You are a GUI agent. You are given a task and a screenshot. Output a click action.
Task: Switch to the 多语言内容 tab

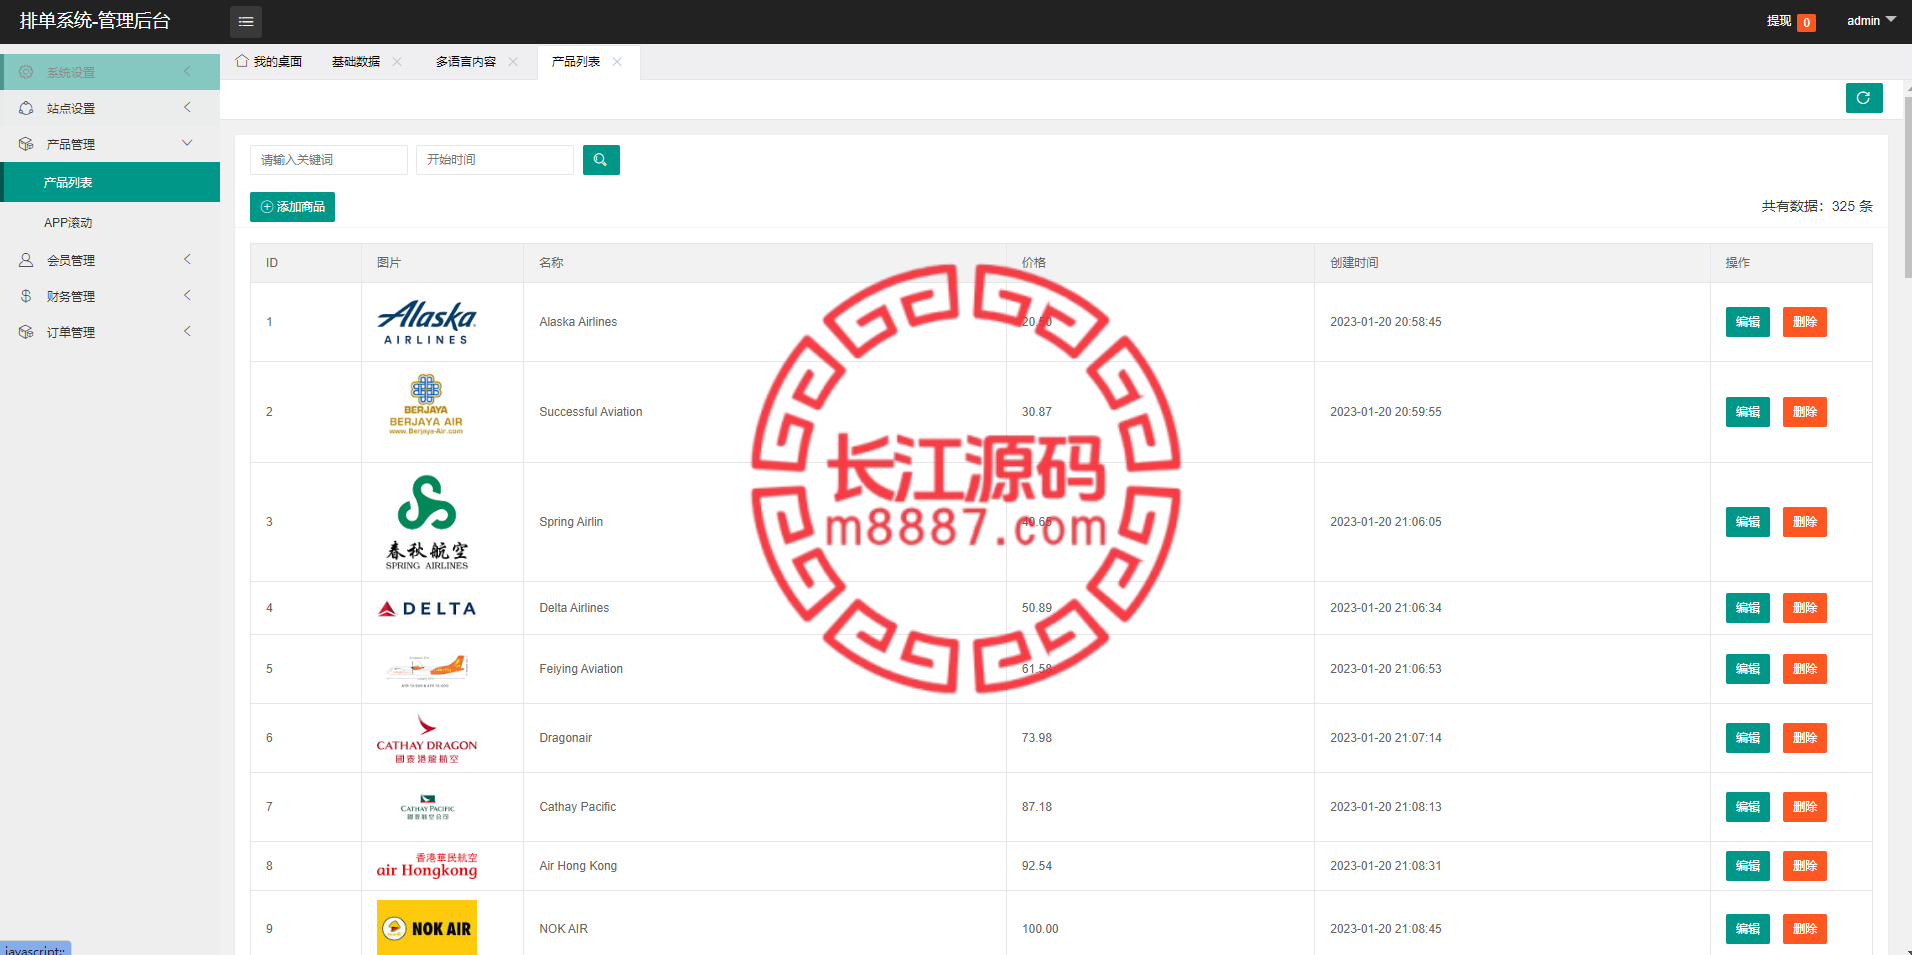466,62
